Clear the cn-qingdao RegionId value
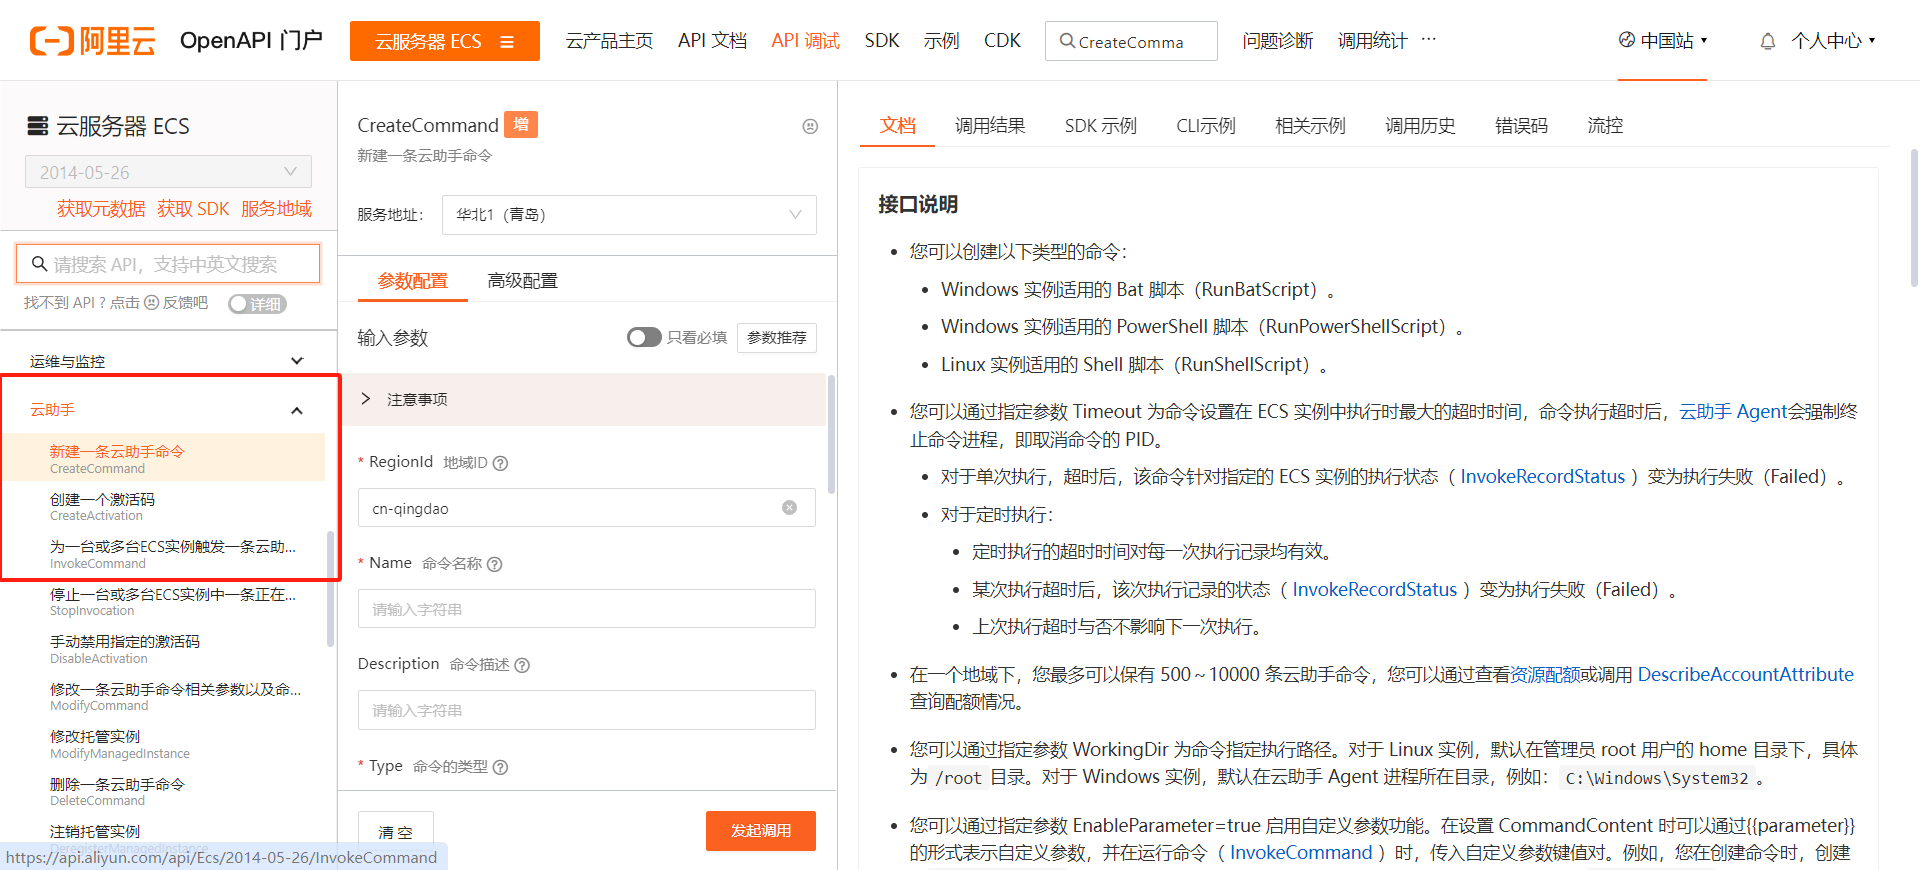Image resolution: width=1920 pixels, height=870 pixels. click(789, 508)
